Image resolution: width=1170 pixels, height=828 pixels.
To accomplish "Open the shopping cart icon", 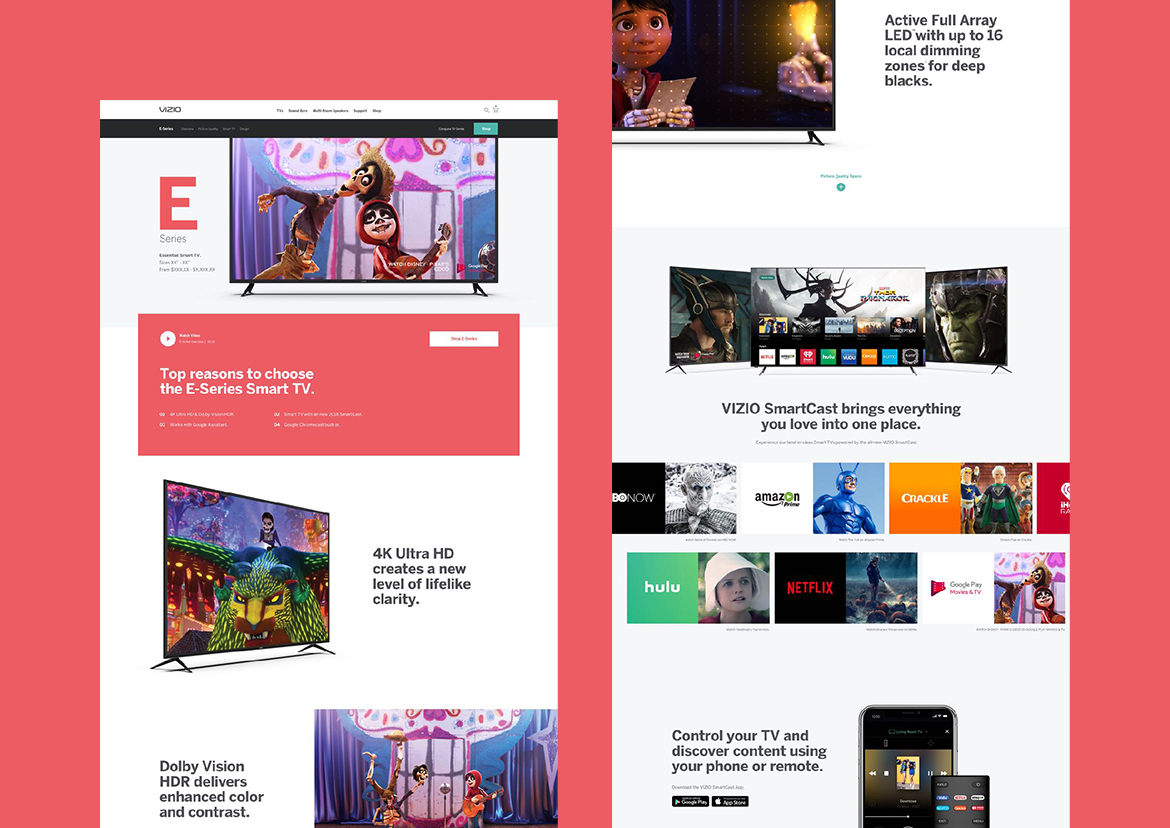I will click(x=496, y=109).
